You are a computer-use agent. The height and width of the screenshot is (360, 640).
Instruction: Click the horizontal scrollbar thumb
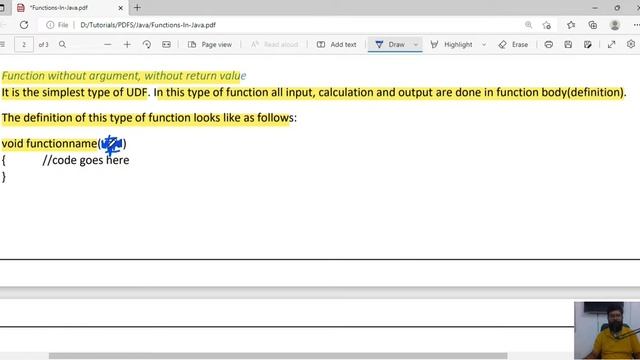pyautogui.click(x=278, y=356)
